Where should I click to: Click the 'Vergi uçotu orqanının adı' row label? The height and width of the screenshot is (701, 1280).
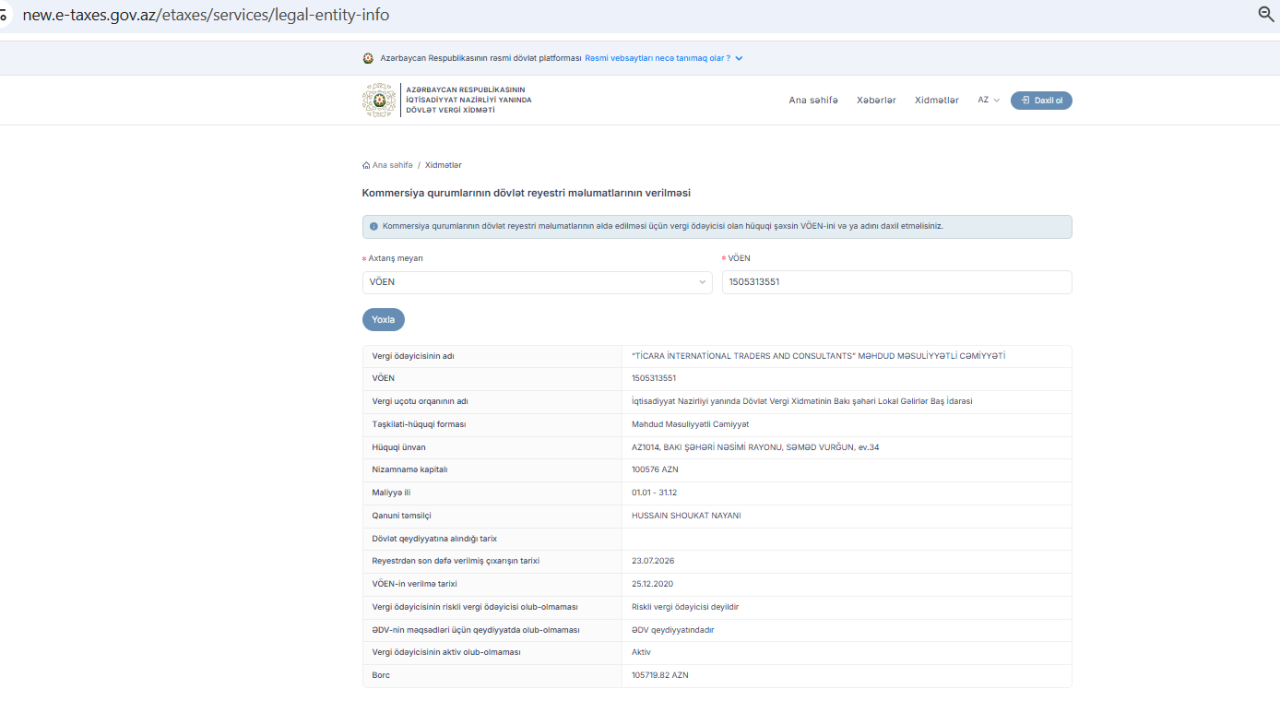(x=420, y=402)
